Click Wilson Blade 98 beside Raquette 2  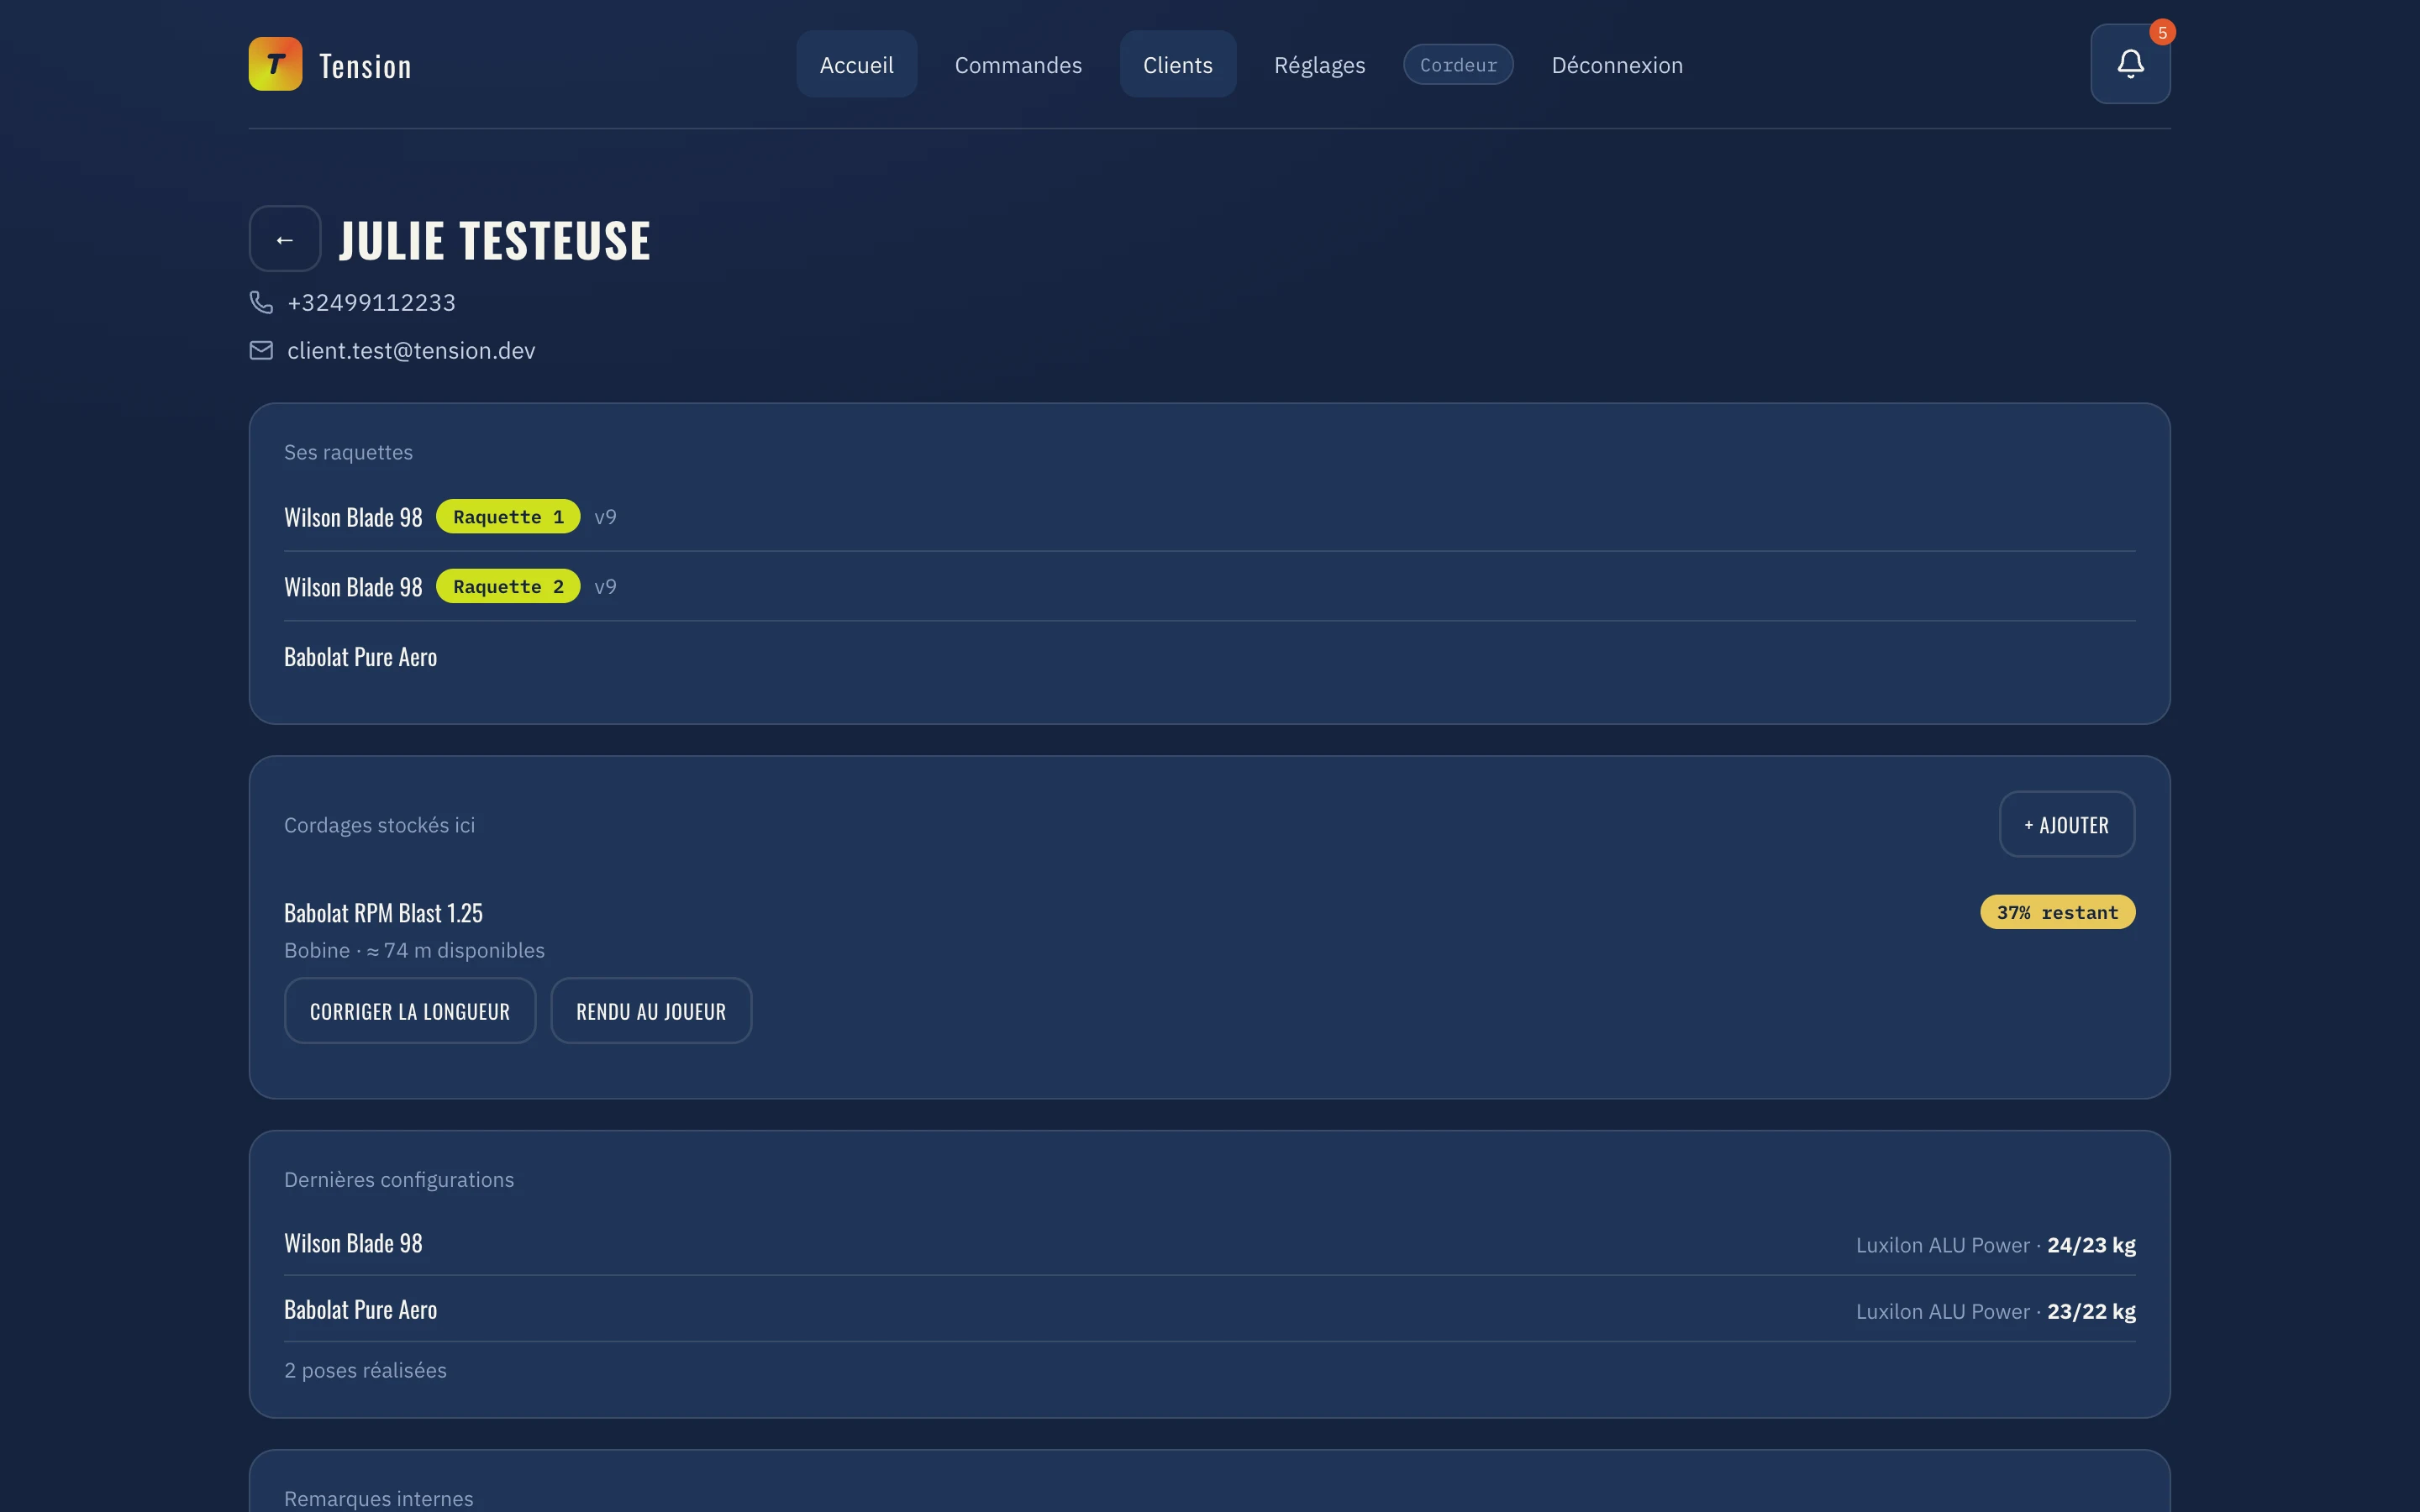pyautogui.click(x=353, y=587)
